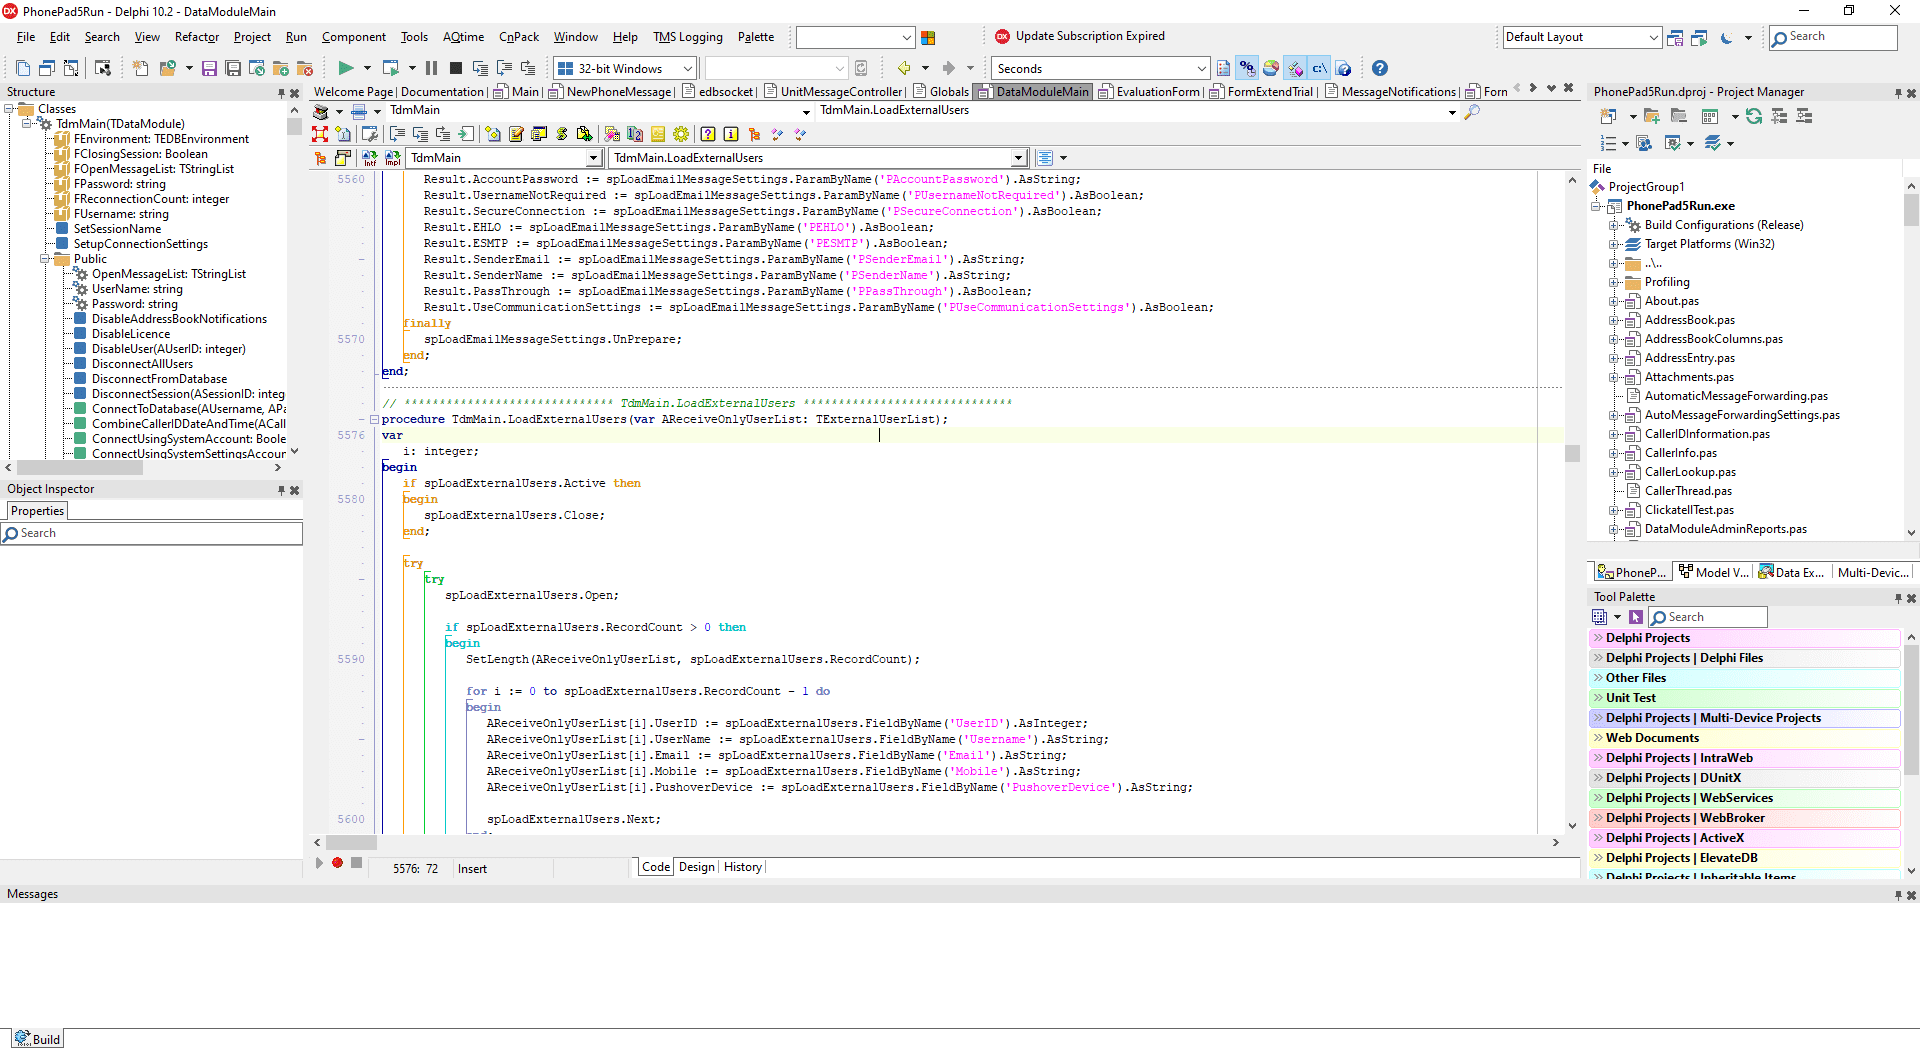
Task: Expand the Build Configurations (Release) node
Action: pyautogui.click(x=1613, y=226)
